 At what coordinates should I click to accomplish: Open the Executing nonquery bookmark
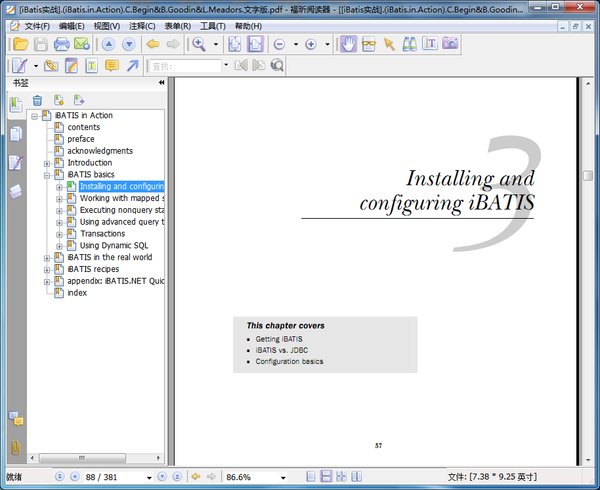pyautogui.click(x=122, y=210)
